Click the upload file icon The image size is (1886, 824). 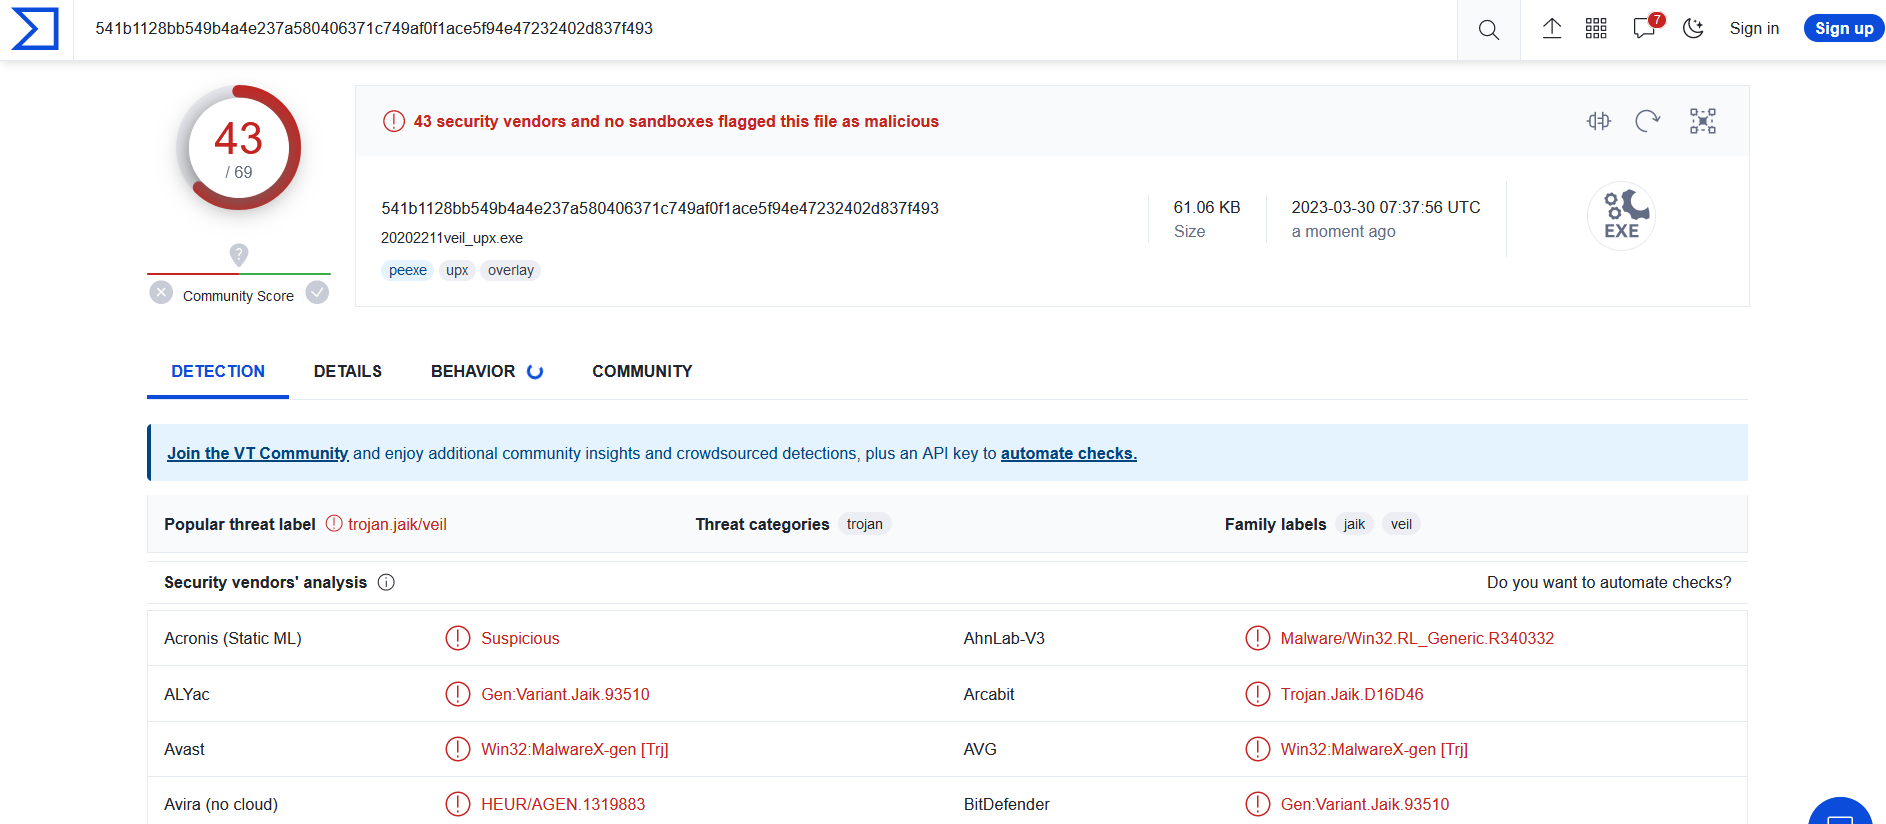click(x=1551, y=29)
